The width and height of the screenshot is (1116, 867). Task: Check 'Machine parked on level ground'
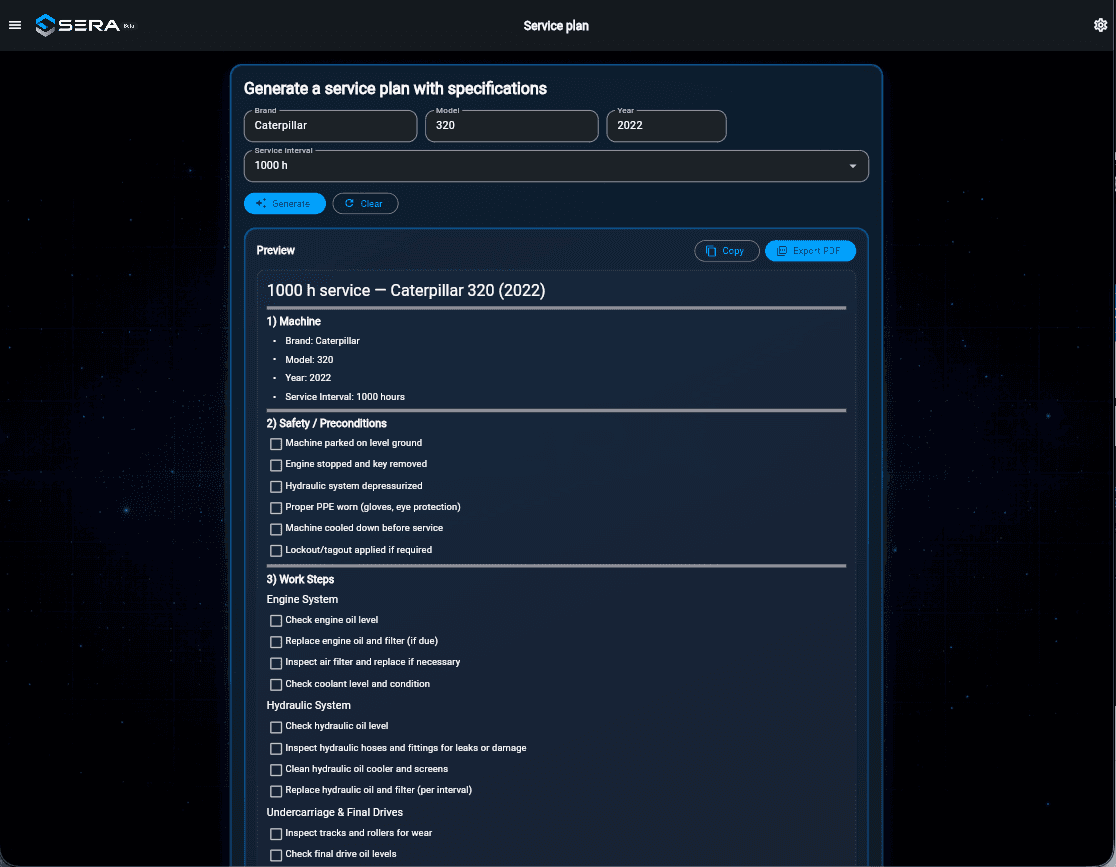tap(275, 443)
